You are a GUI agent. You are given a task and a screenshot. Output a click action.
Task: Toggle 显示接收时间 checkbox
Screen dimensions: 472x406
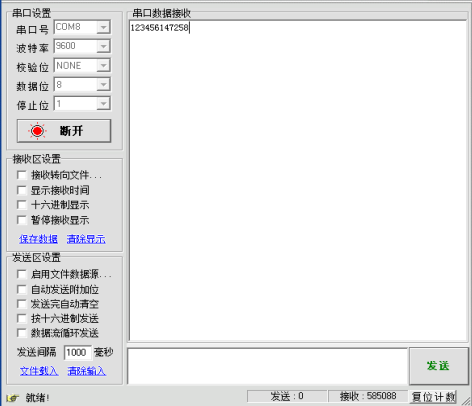(22, 190)
